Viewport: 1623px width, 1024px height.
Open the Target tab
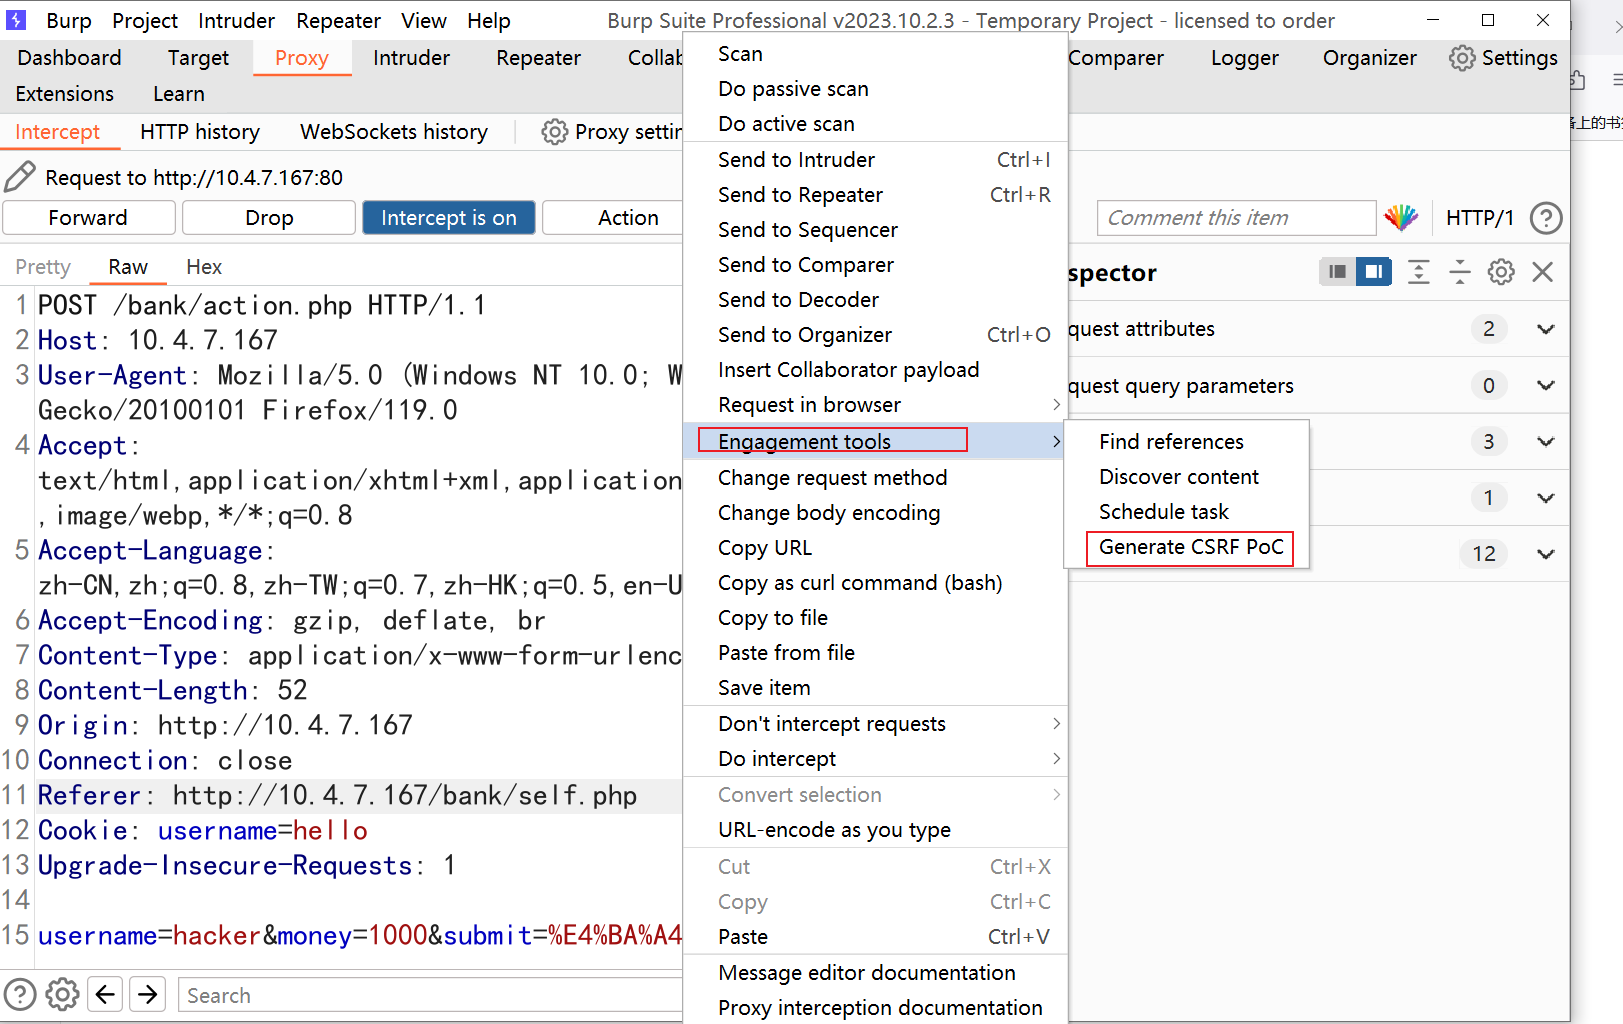coord(198,58)
